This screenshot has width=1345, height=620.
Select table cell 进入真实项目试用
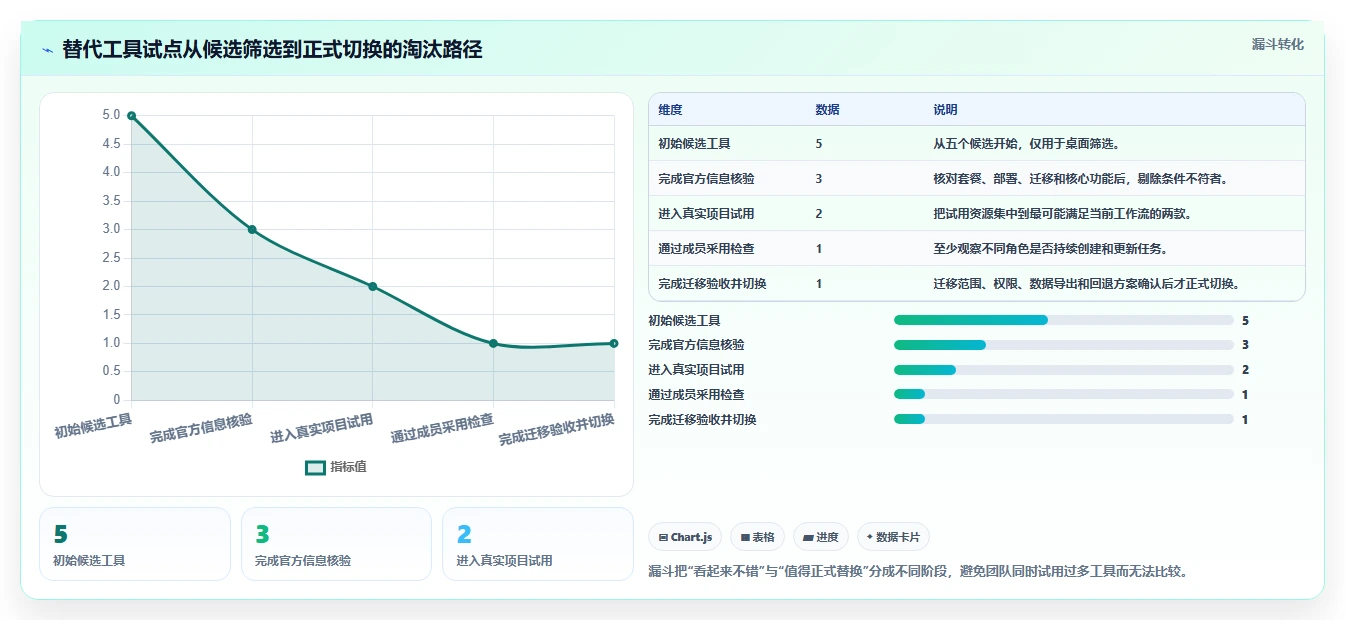coord(706,214)
